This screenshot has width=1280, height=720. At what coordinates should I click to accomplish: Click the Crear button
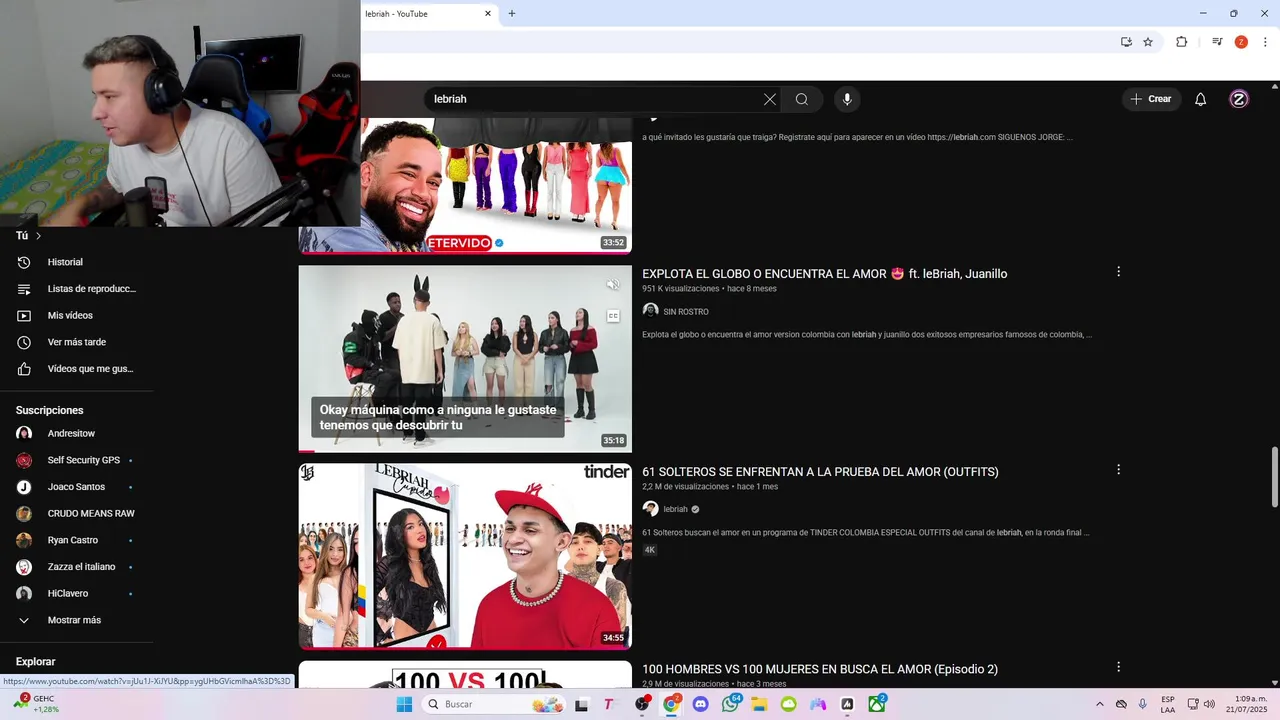pyautogui.click(x=1151, y=99)
